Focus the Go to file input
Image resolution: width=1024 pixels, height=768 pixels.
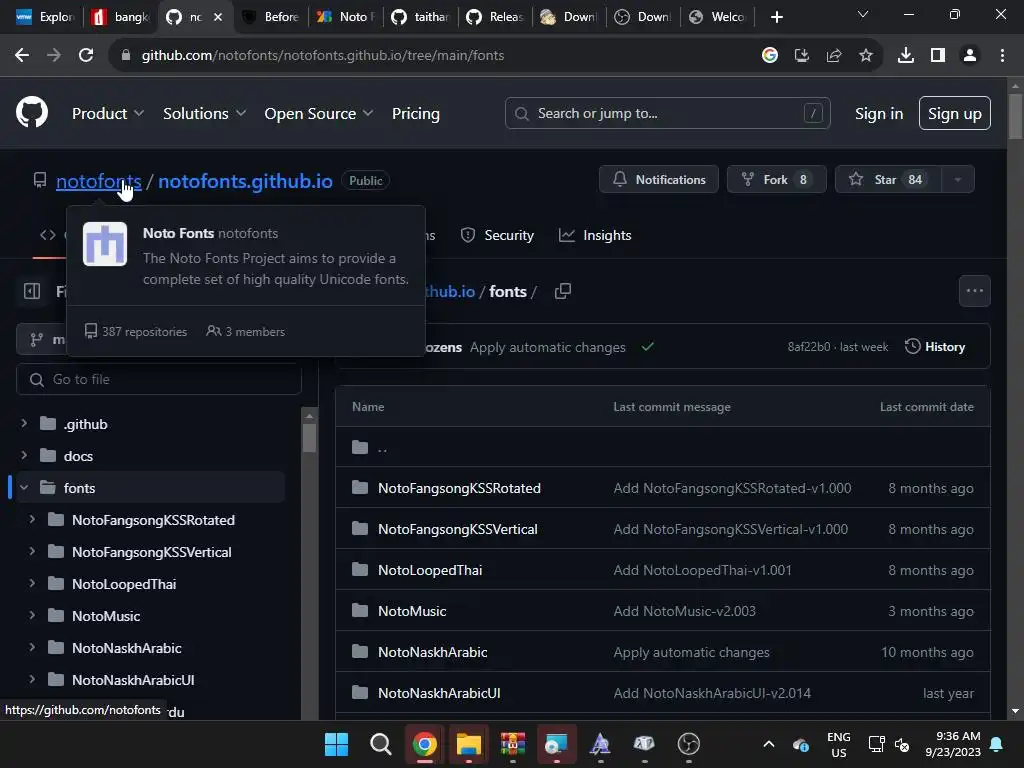tap(159, 379)
